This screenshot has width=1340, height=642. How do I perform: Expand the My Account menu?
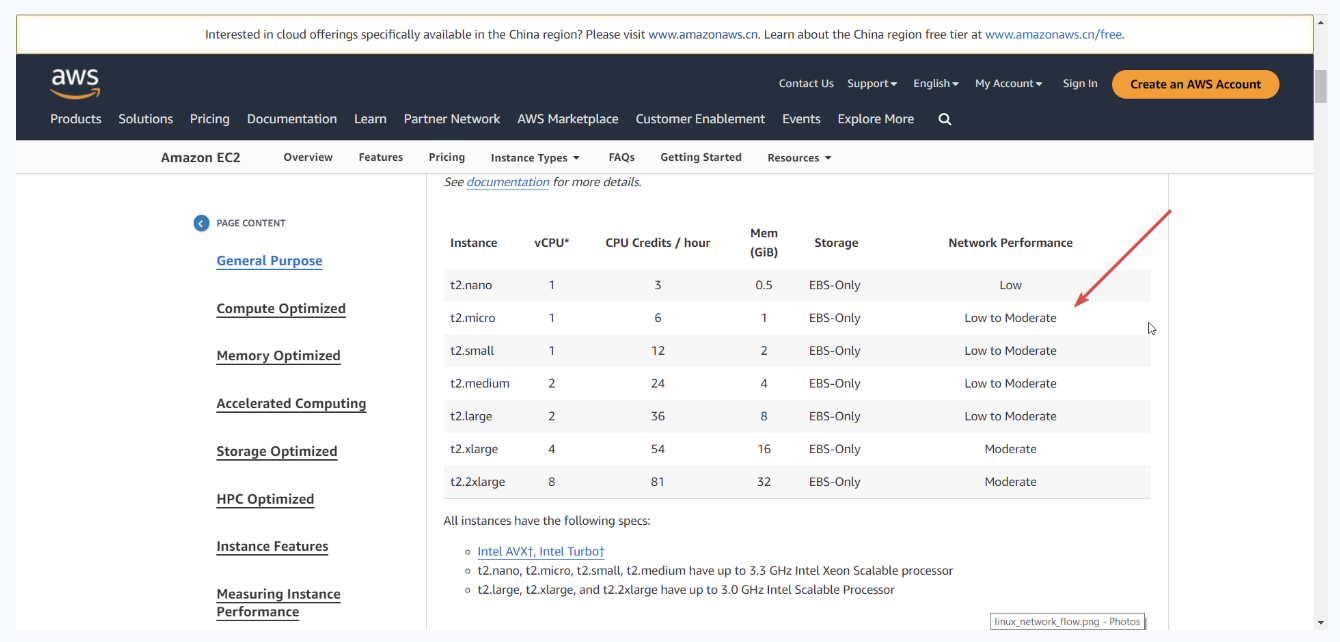1009,84
